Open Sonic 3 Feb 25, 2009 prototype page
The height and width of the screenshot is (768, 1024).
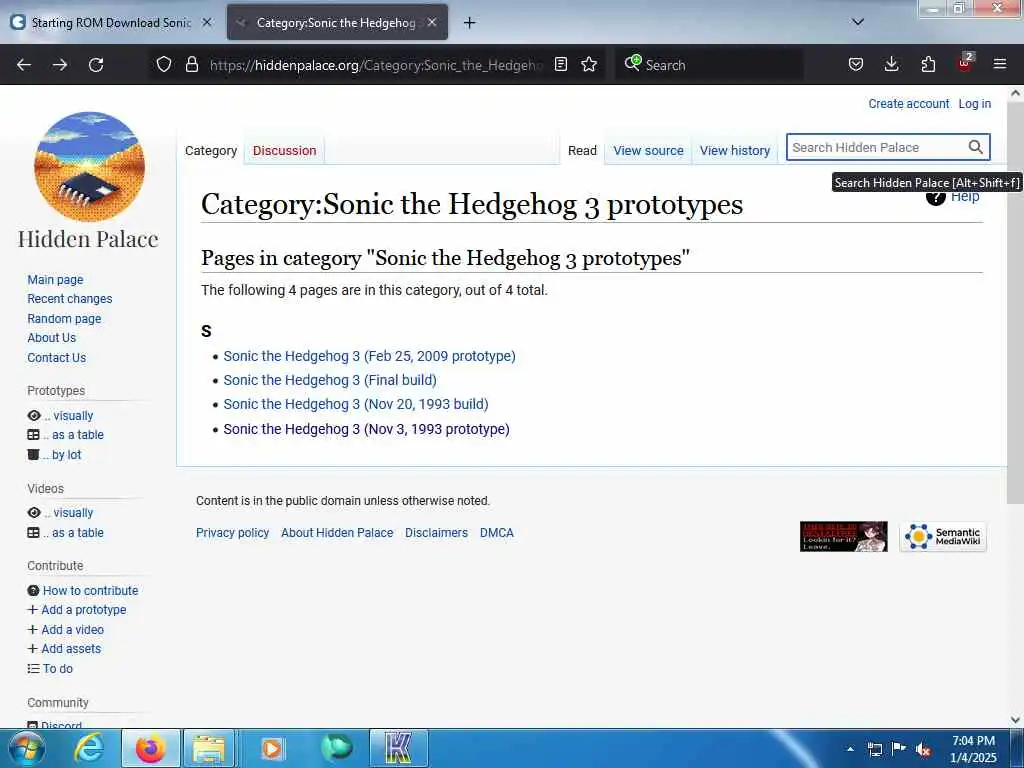click(369, 356)
